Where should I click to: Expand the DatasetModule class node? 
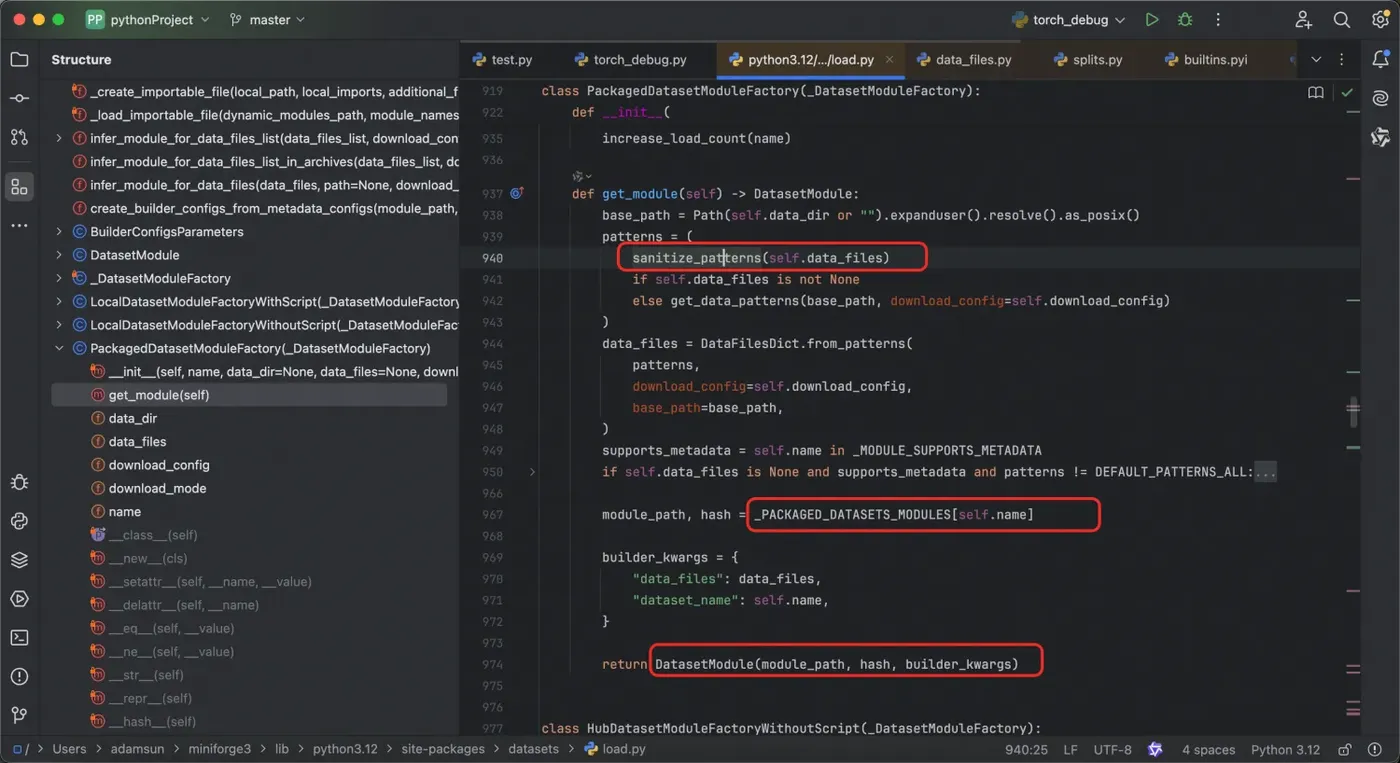59,255
